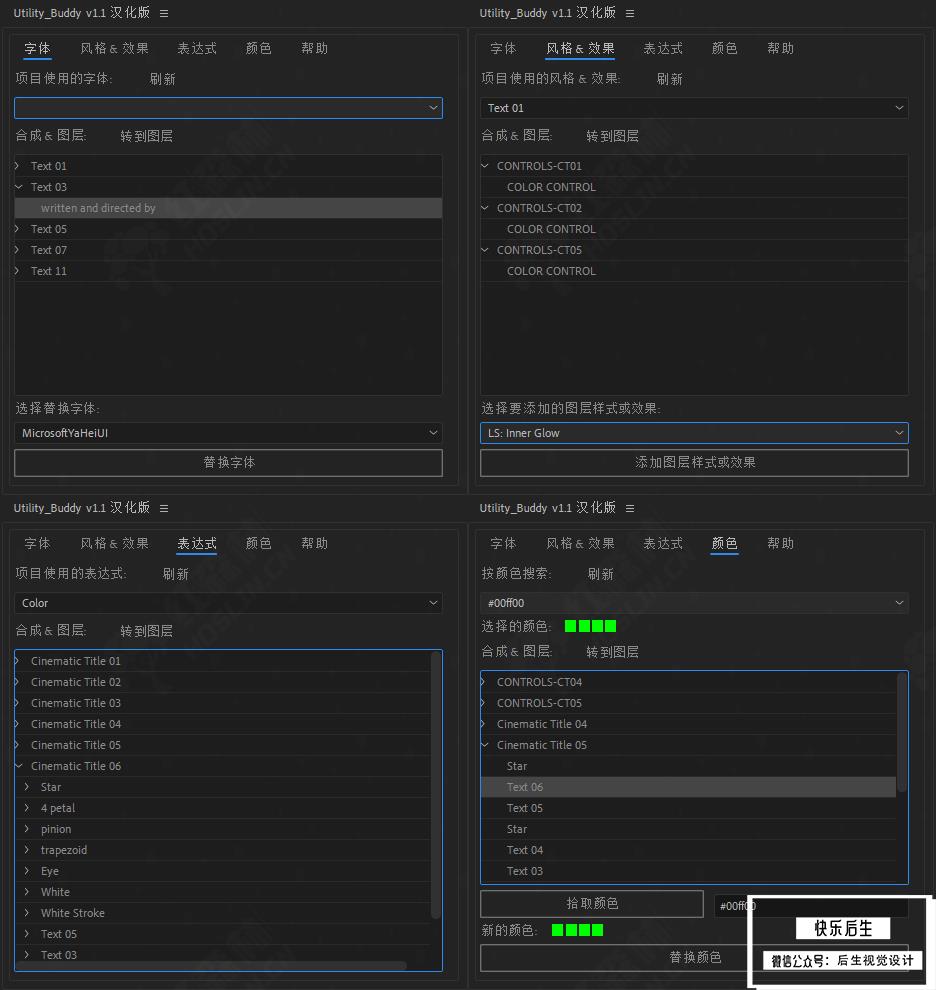The height and width of the screenshot is (990, 936).
Task: Expand the trapezoid layer
Action: (27, 850)
